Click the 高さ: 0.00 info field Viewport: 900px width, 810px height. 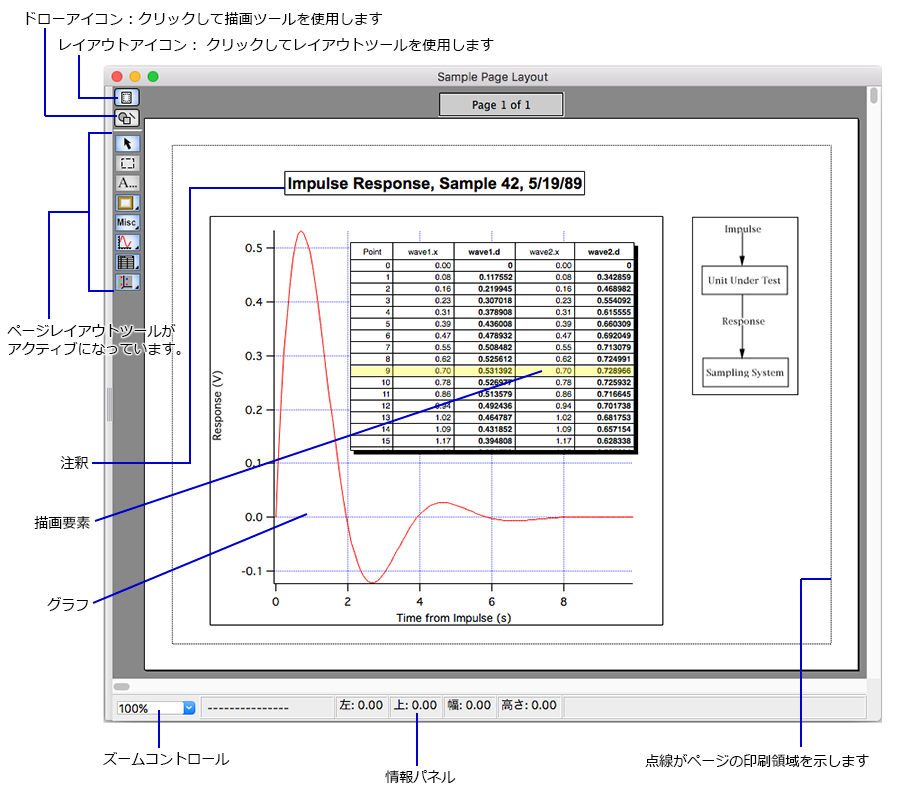(529, 706)
